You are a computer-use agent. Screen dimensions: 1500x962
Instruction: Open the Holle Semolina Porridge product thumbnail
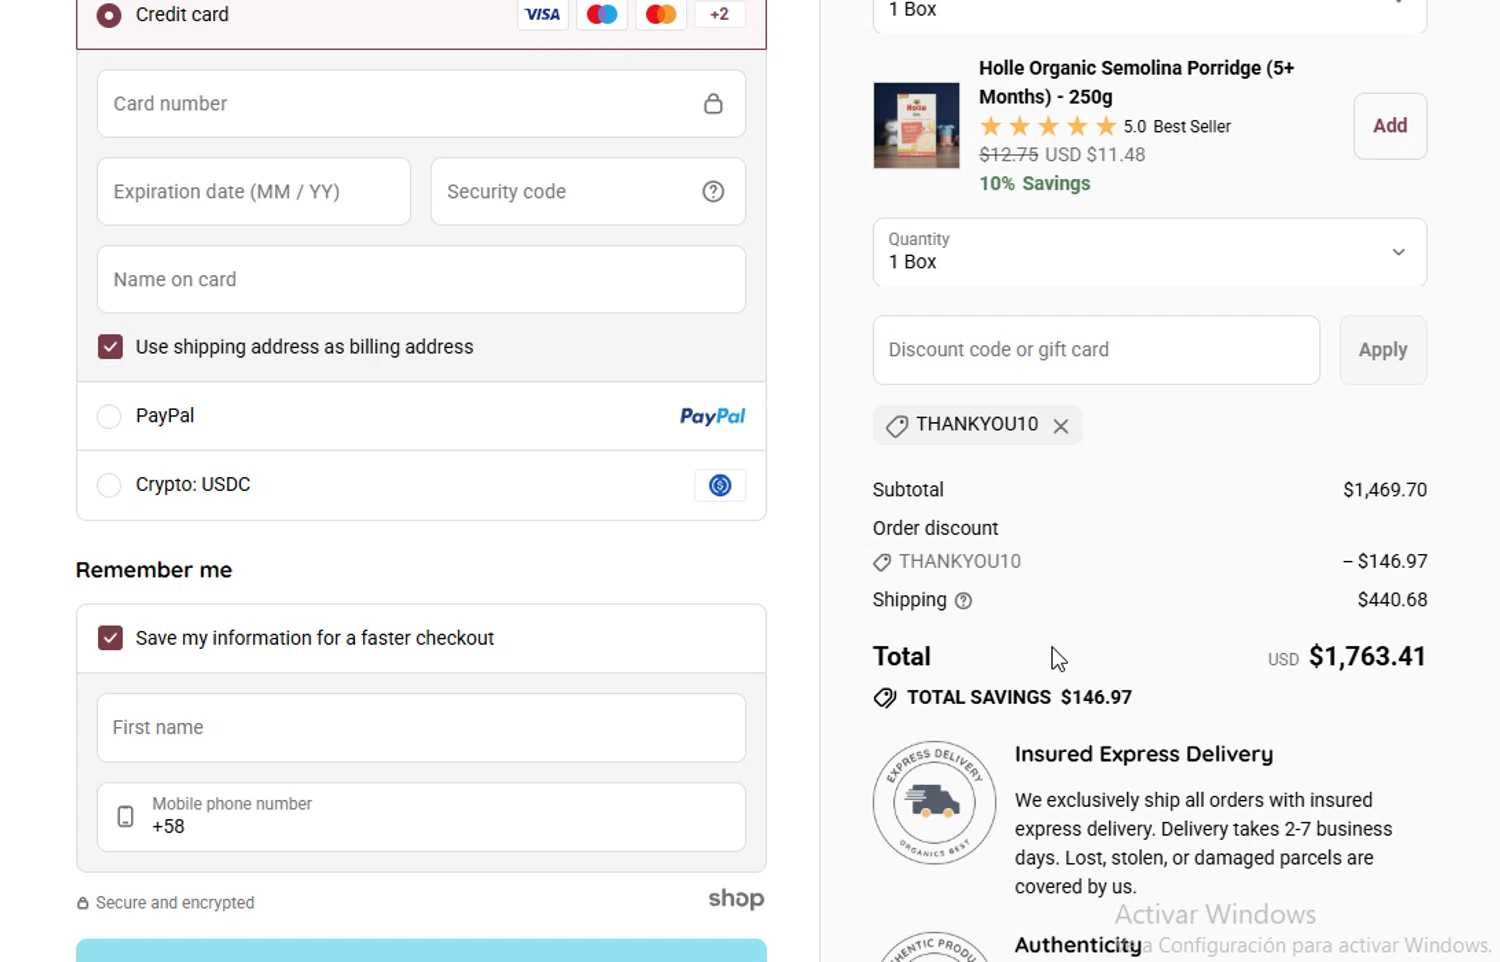coord(916,125)
